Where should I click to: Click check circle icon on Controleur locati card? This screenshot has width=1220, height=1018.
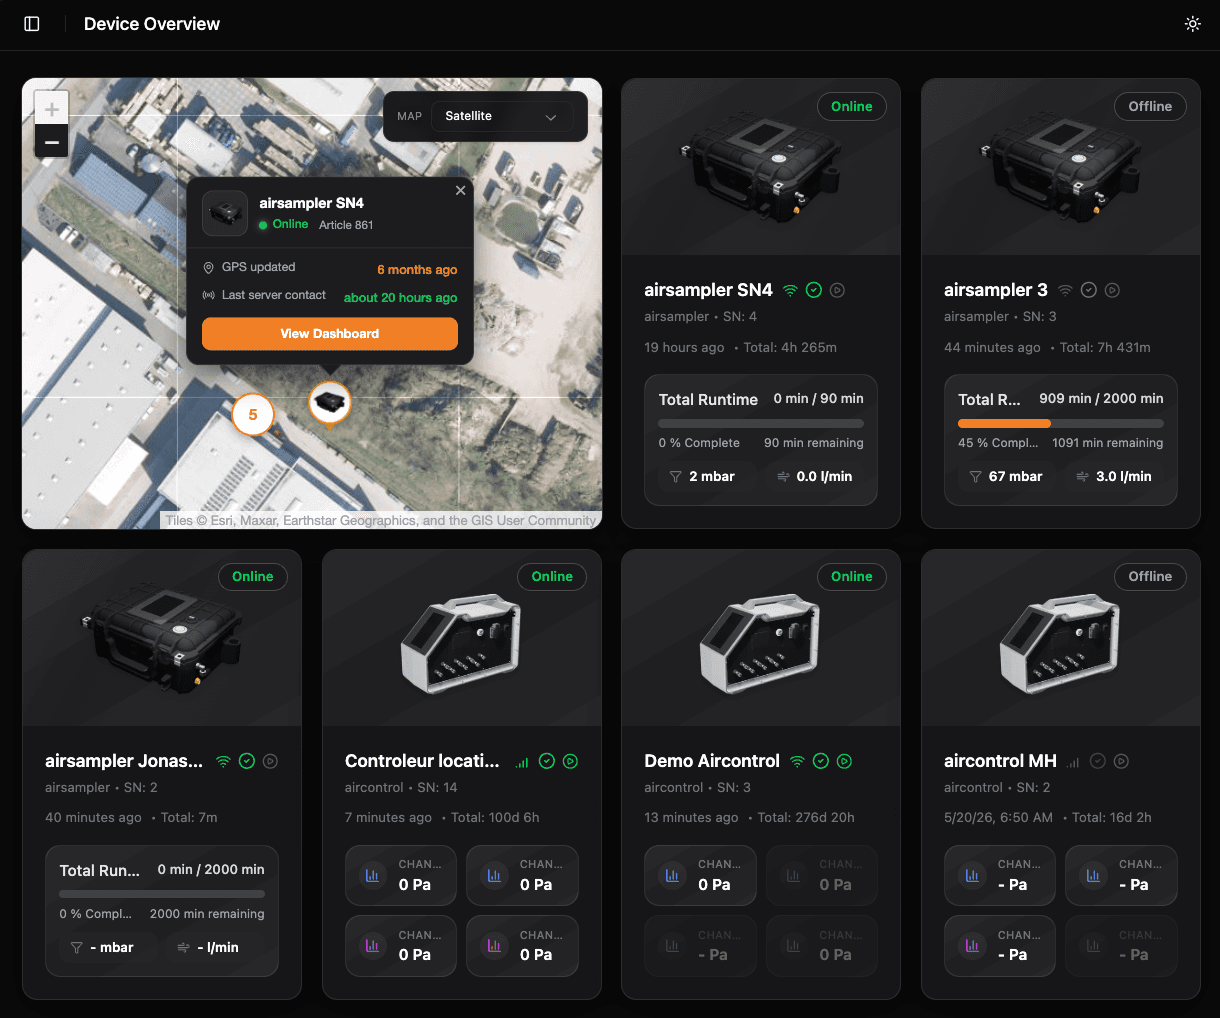click(547, 761)
